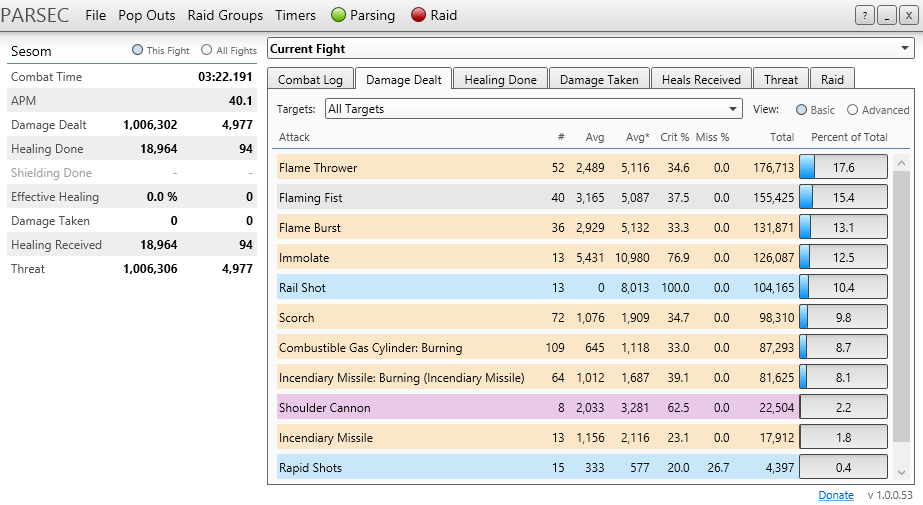Sort by the Miss % column header
The height and width of the screenshot is (505, 923).
click(x=712, y=137)
